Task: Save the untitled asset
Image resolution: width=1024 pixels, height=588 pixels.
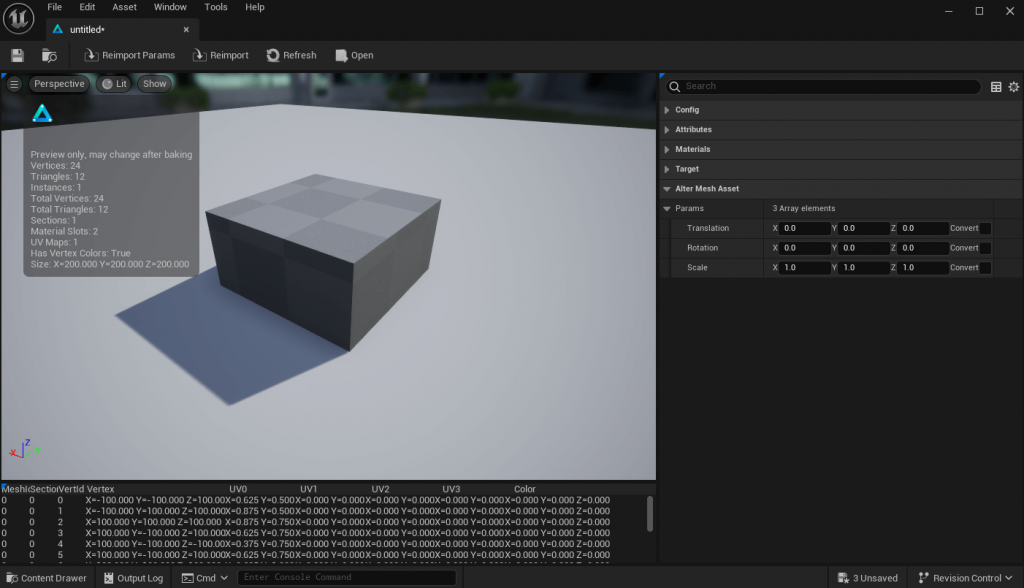Action: [x=16, y=55]
